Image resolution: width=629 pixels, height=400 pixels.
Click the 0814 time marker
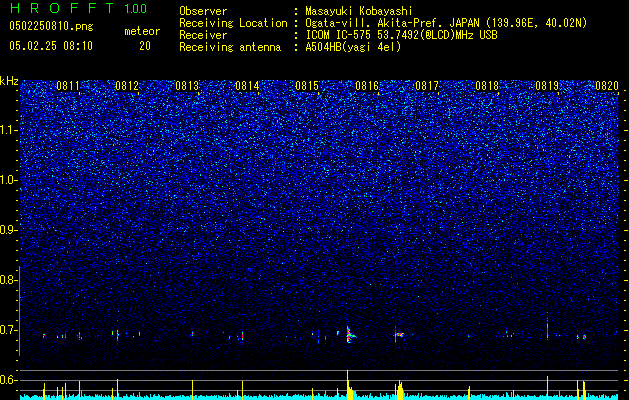[x=247, y=86]
